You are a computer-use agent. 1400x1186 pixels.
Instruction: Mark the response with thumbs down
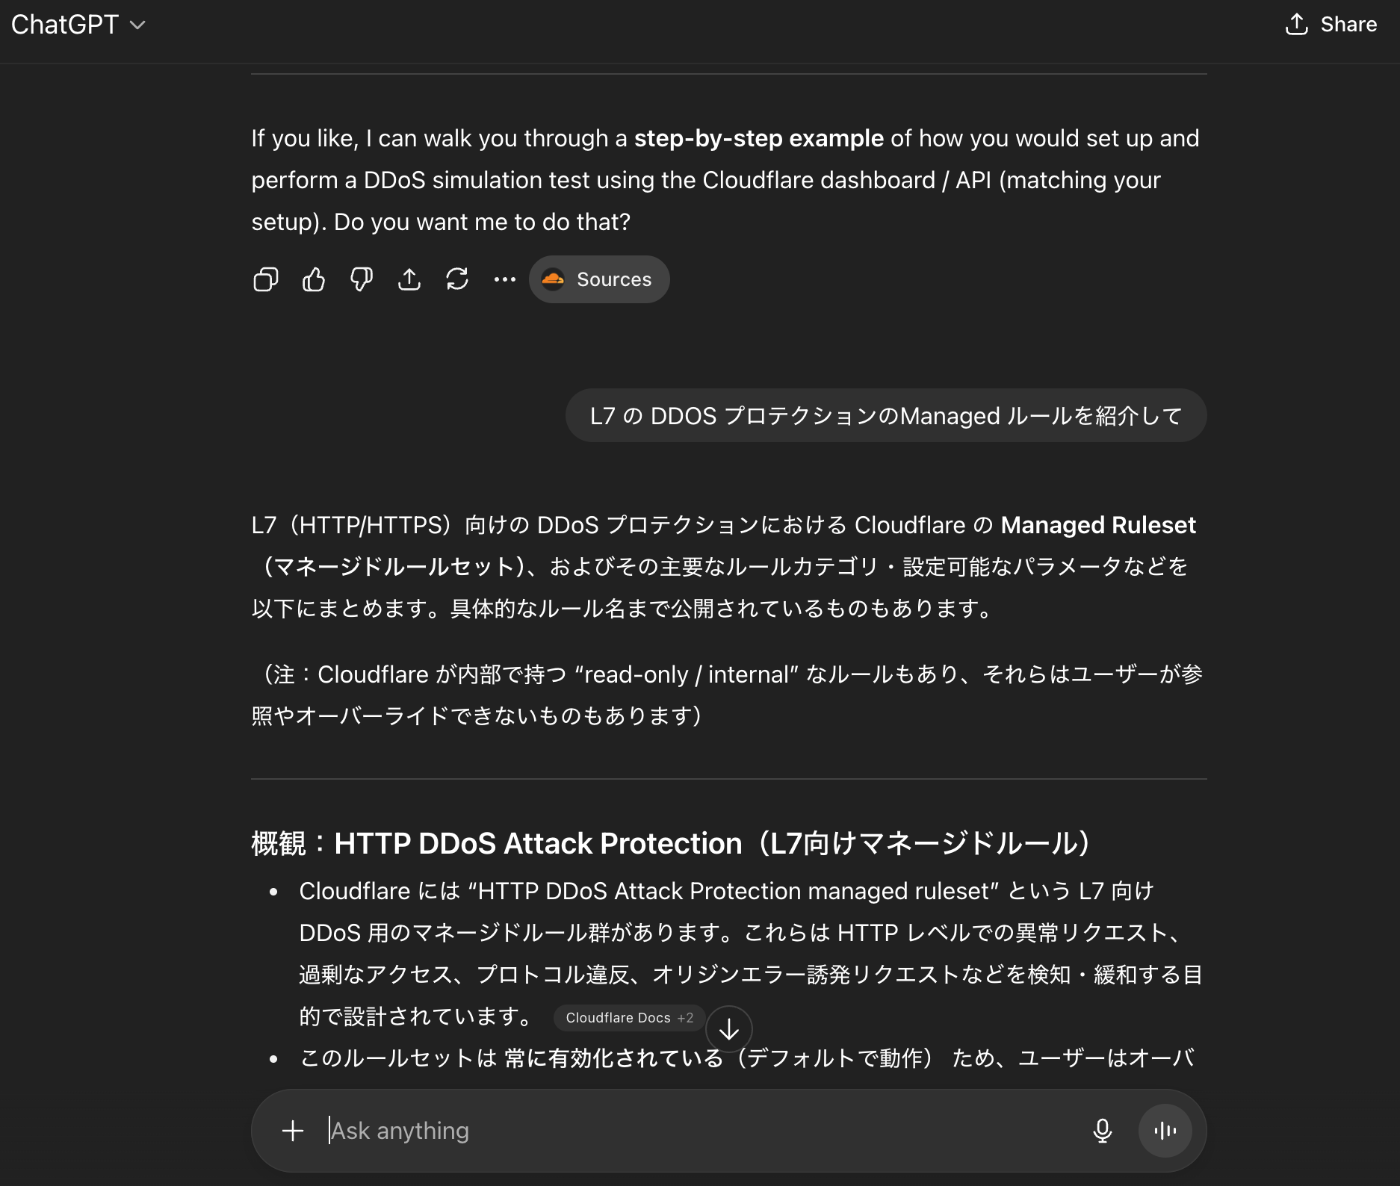point(362,279)
